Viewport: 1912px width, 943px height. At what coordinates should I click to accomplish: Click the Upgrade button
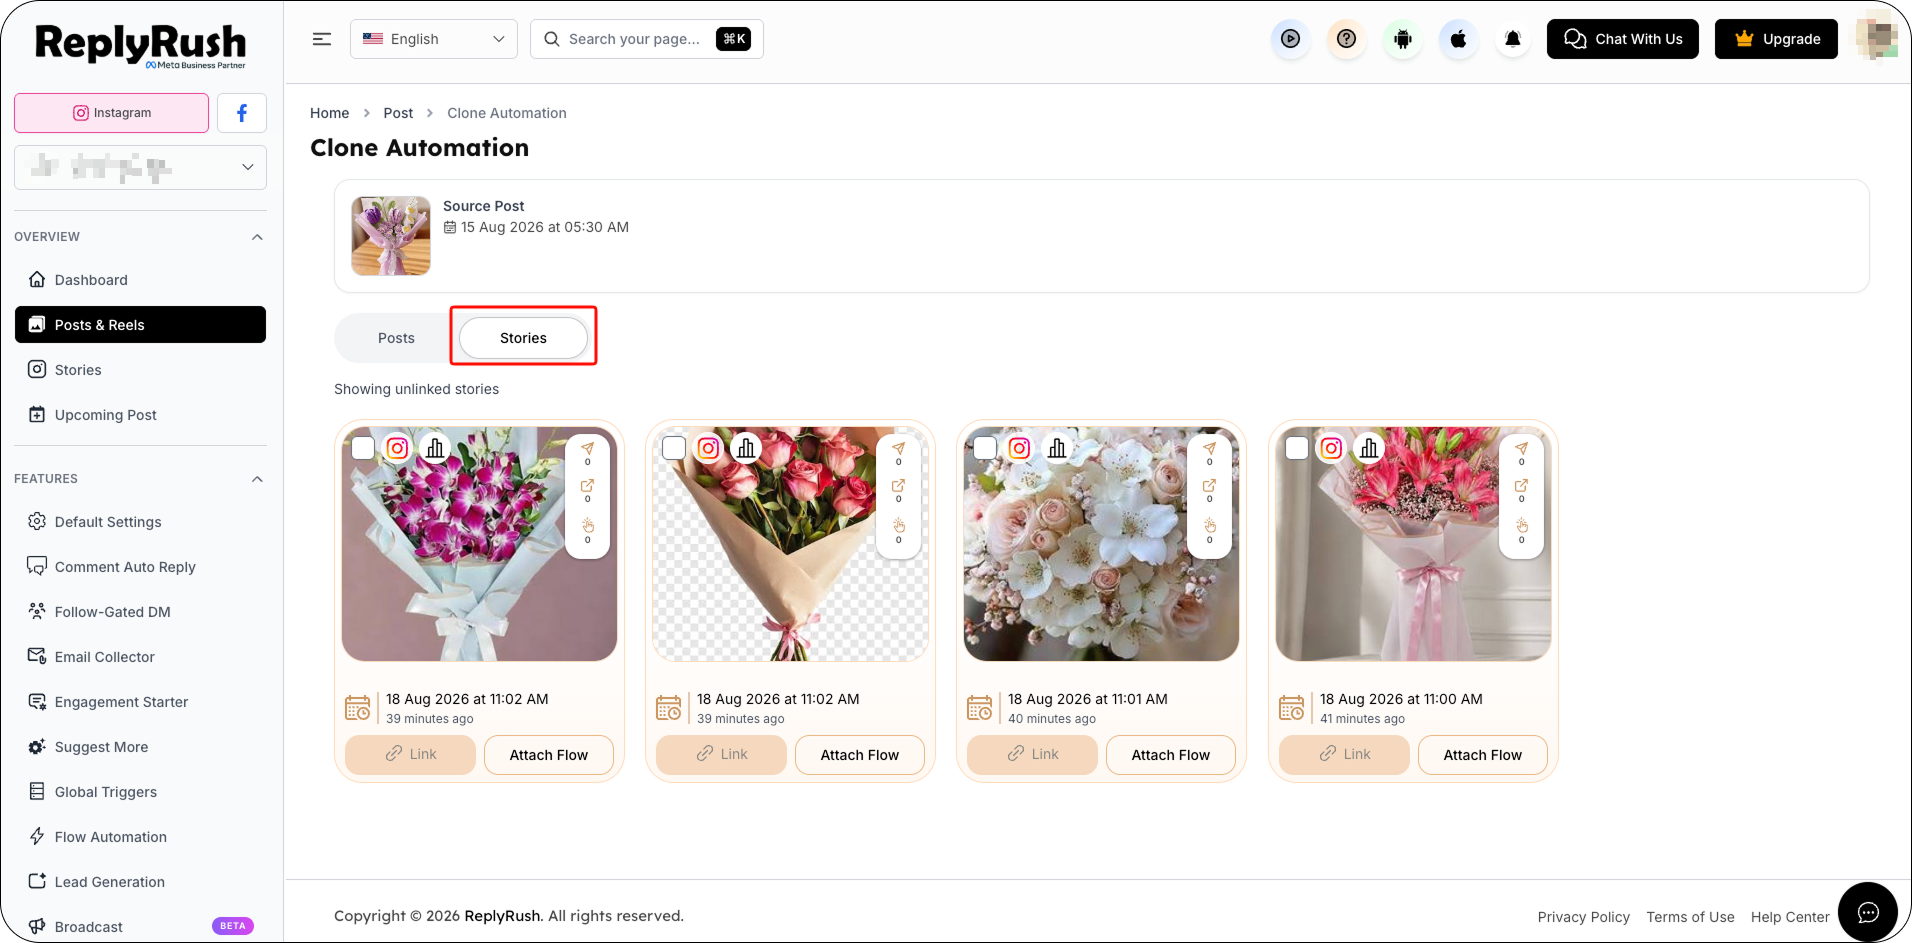pyautogui.click(x=1776, y=39)
